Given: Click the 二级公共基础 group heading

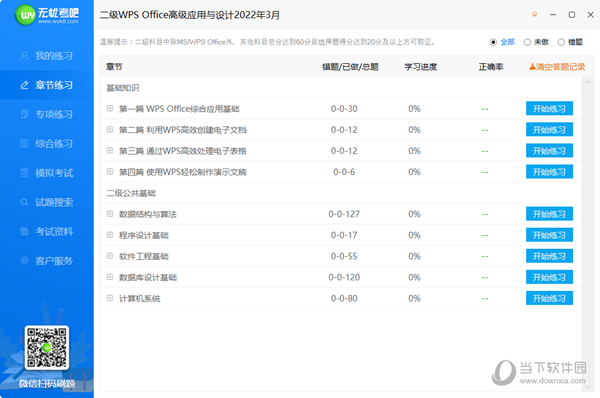Looking at the screenshot, I should click(131, 193).
